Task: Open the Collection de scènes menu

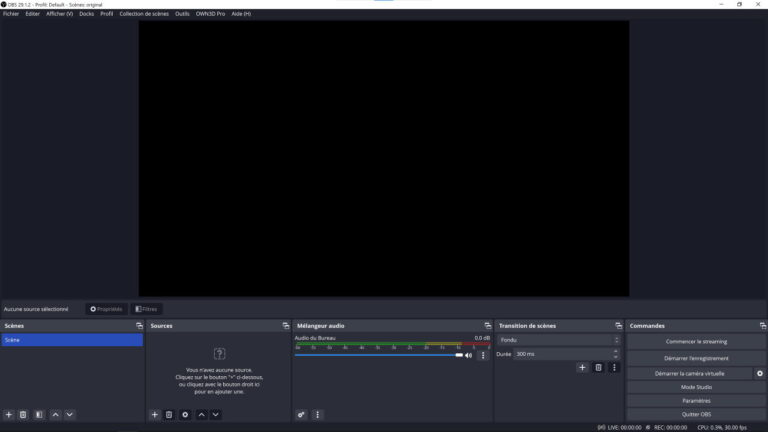Action: click(144, 14)
